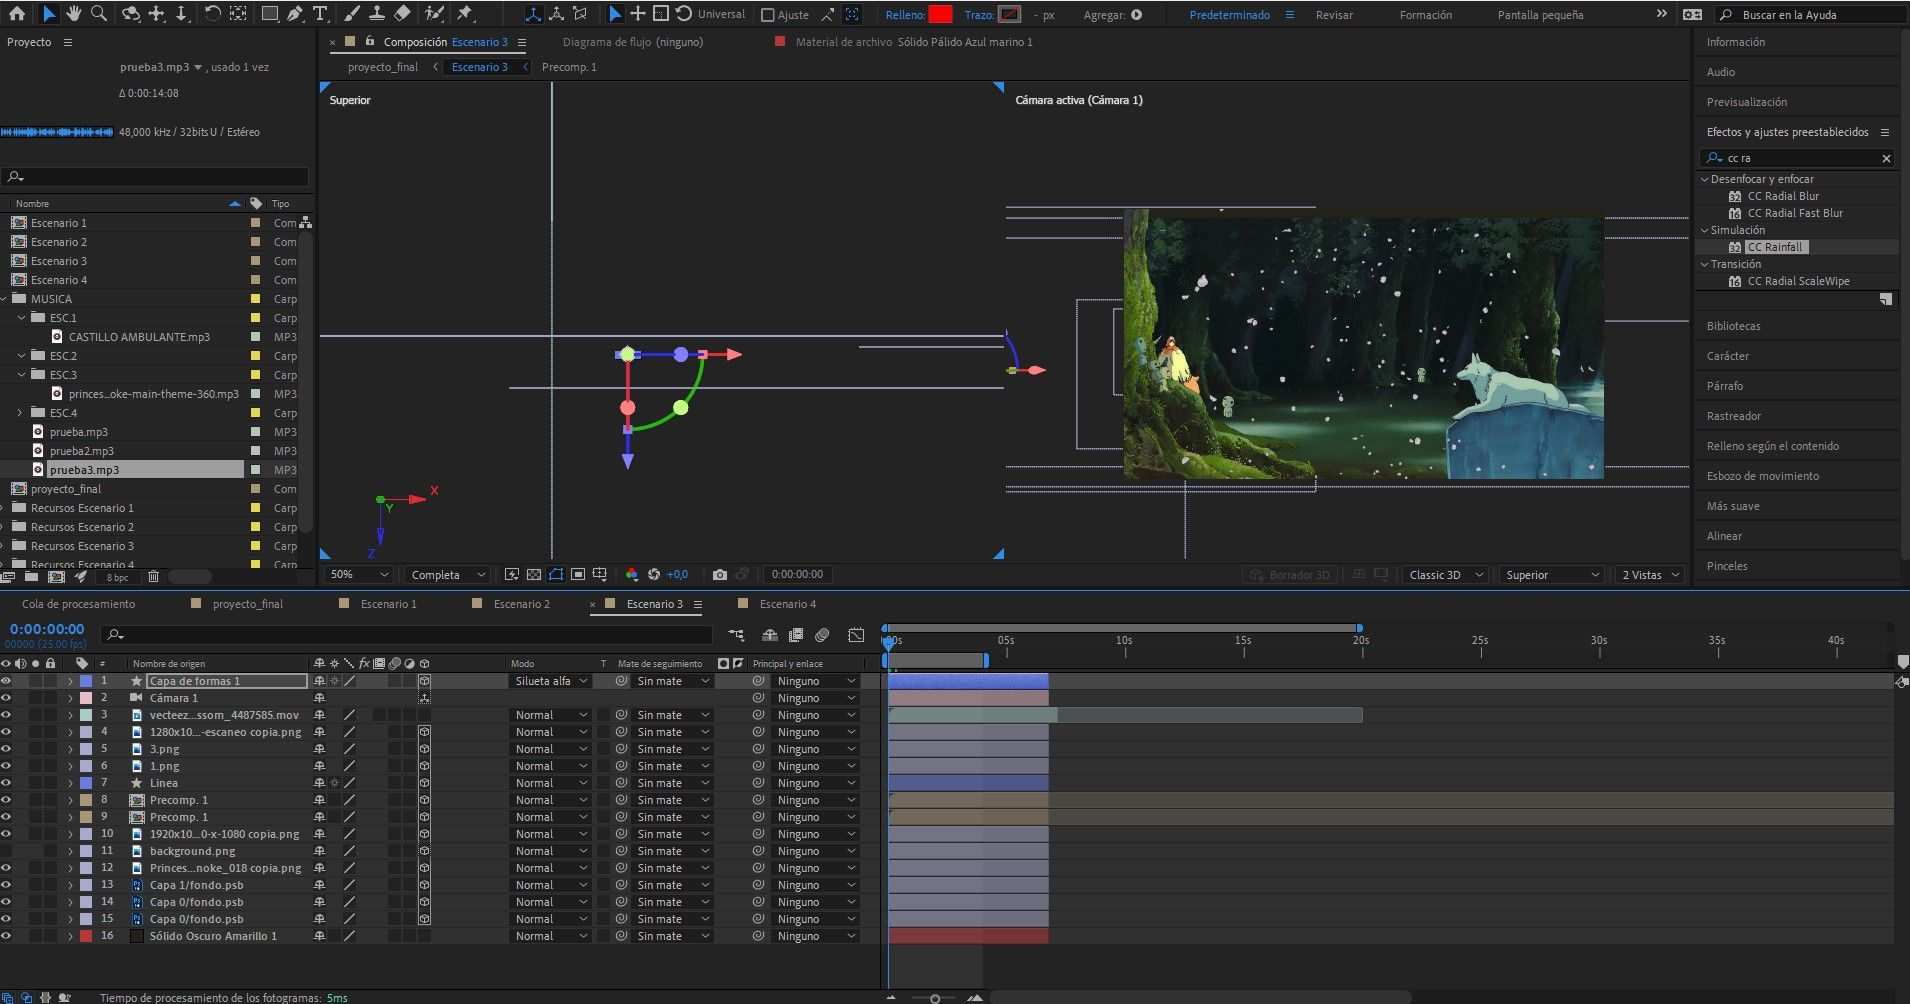Open Silueta alfa mode dropdown
The width and height of the screenshot is (1910, 1004).
[x=551, y=681]
